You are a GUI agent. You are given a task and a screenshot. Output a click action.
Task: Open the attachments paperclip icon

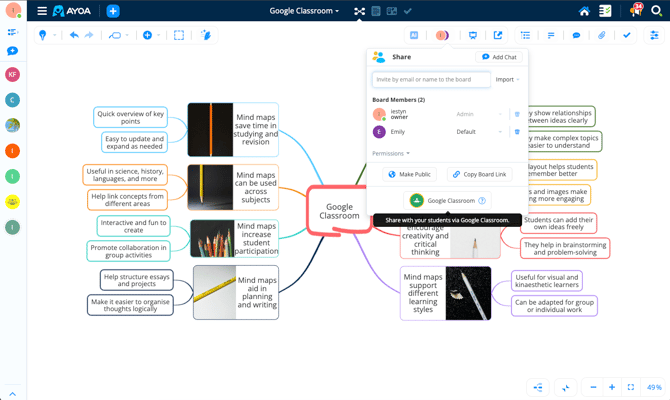pyautogui.click(x=601, y=35)
